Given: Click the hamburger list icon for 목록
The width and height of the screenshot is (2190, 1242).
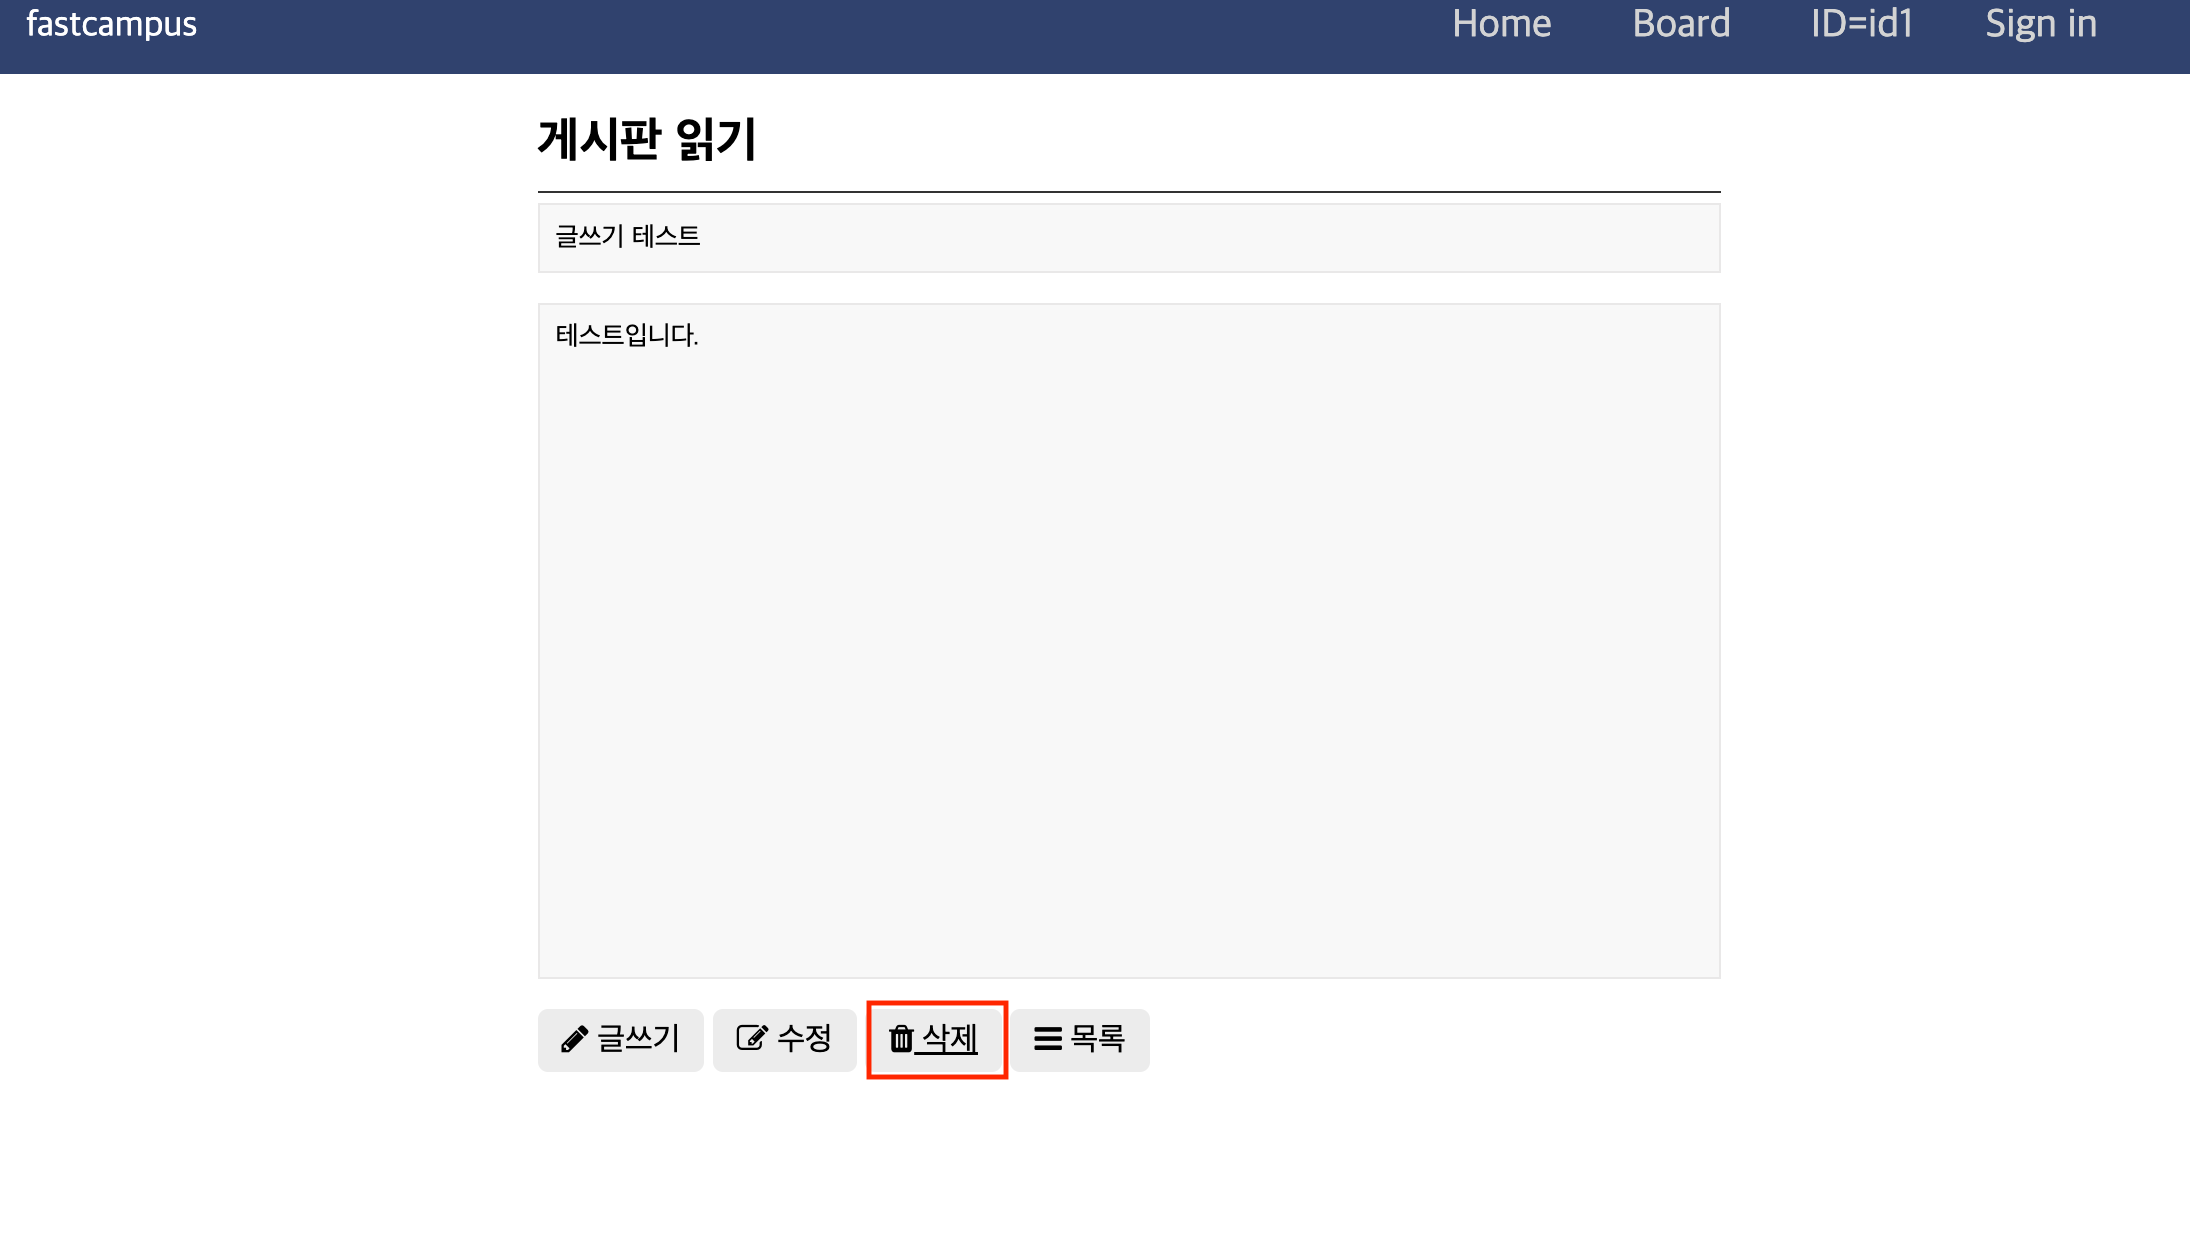Looking at the screenshot, I should point(1047,1039).
